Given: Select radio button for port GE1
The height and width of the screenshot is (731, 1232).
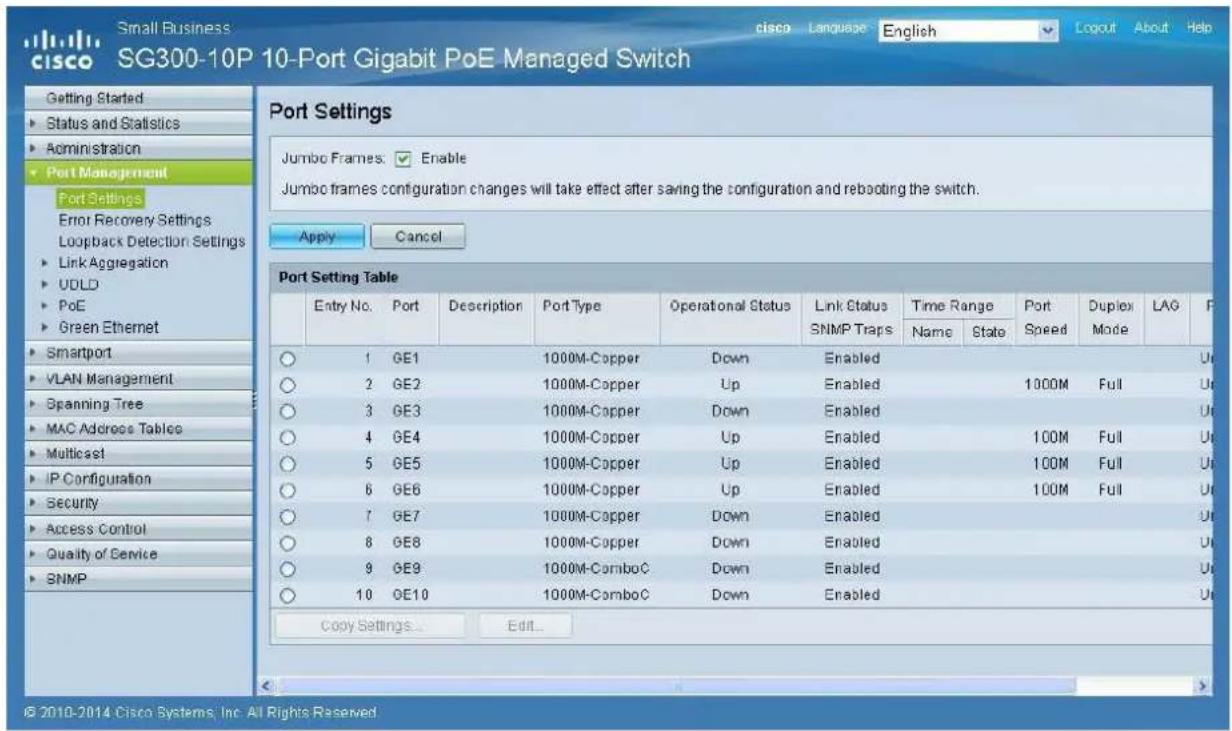Looking at the screenshot, I should coord(288,358).
